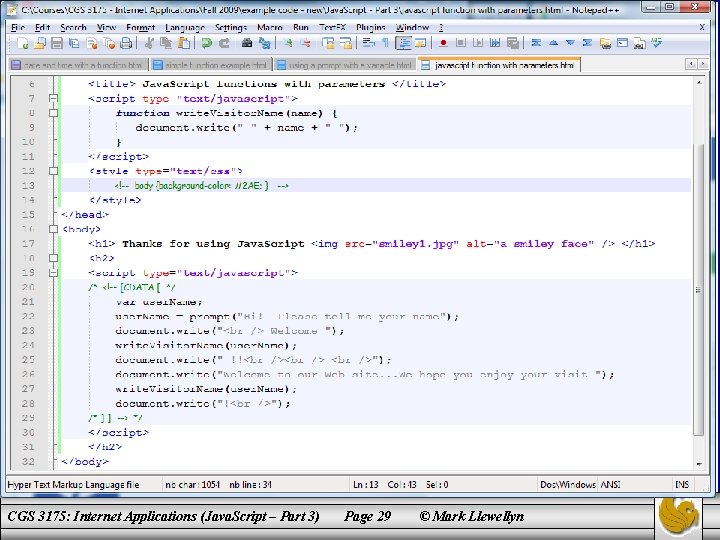Image resolution: width=720 pixels, height=540 pixels.
Task: Paste clipboard with the Paste icon
Action: (184, 43)
